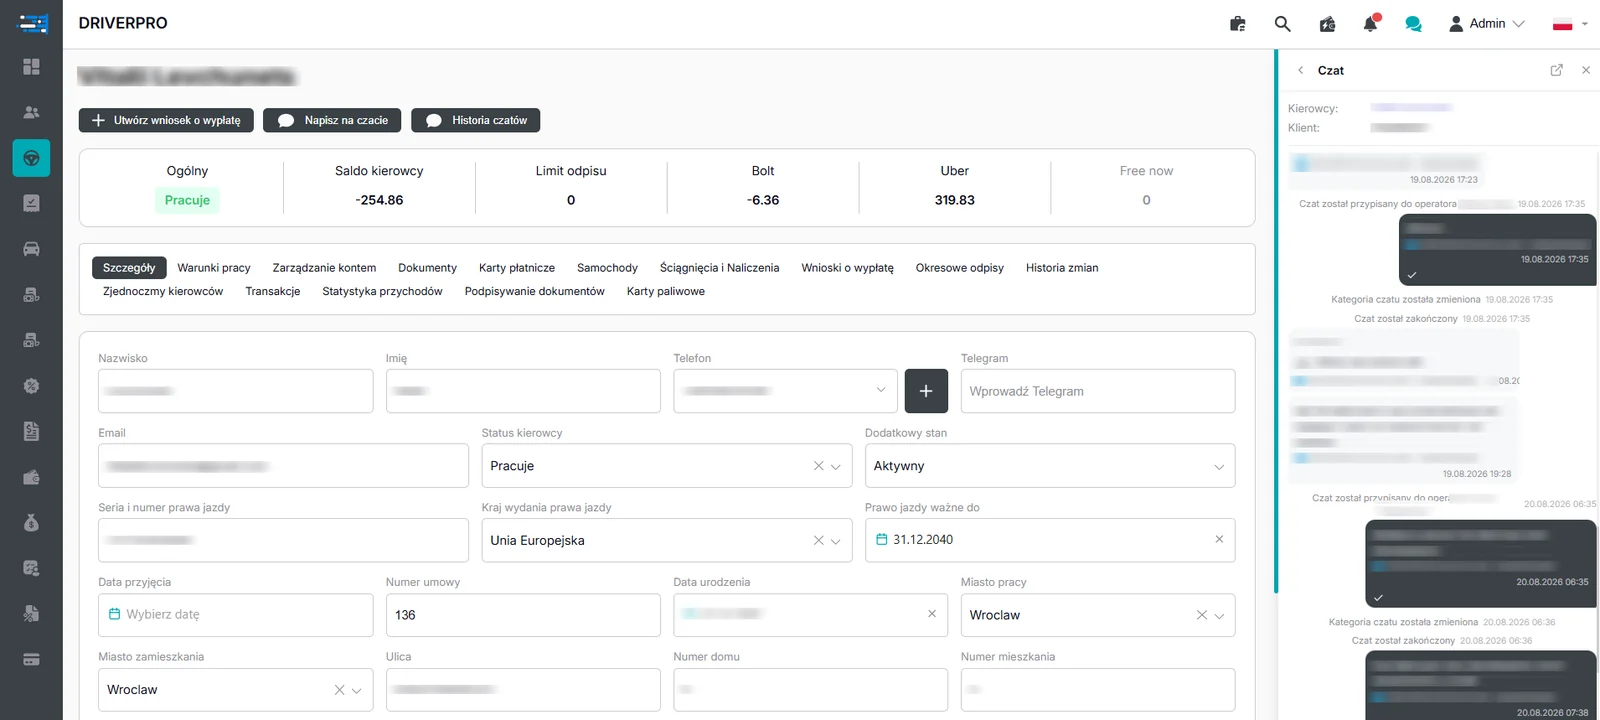The height and width of the screenshot is (720, 1600).
Task: Add another phone number with plus button
Action: 926,391
